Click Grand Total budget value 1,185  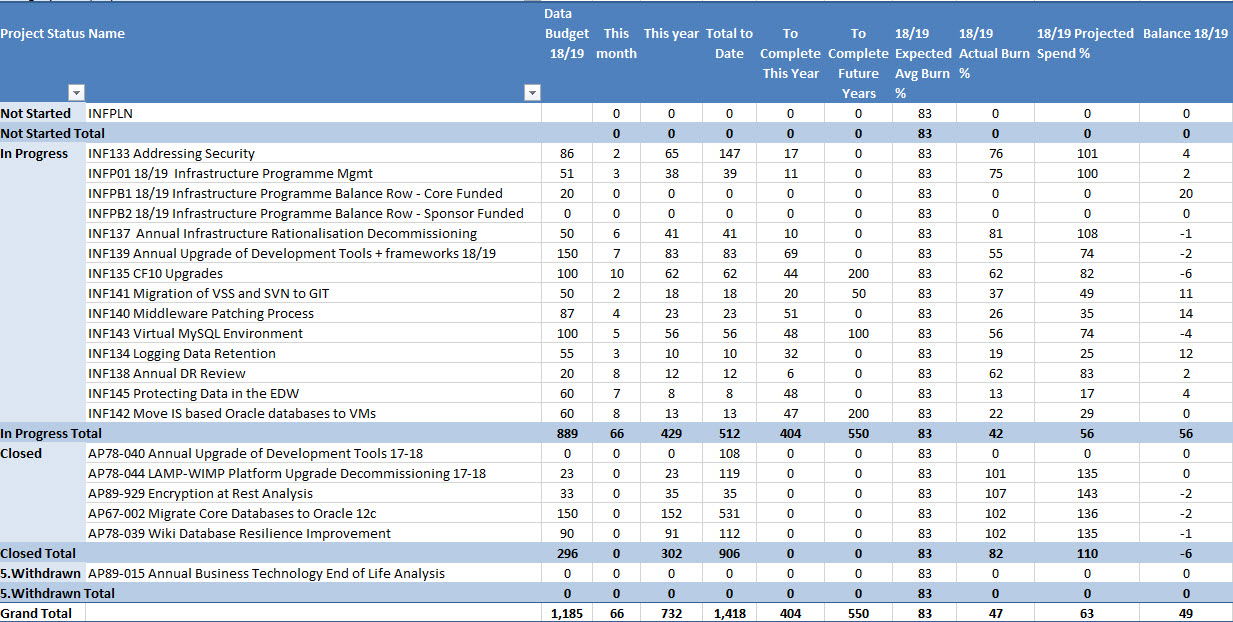567,613
